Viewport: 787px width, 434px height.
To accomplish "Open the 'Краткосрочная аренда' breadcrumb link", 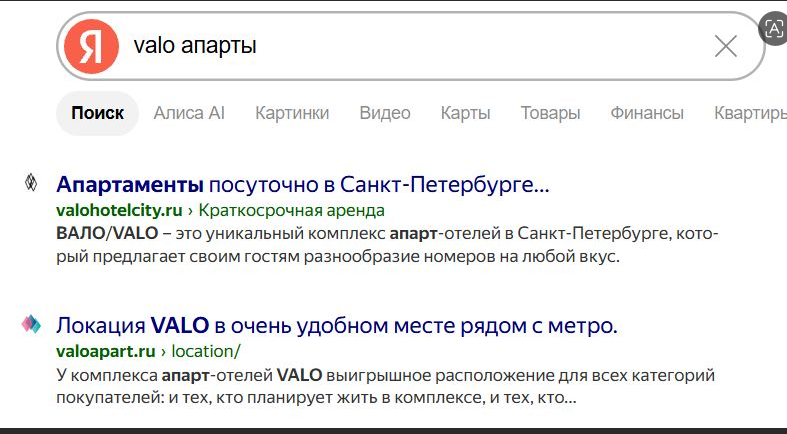I will click(x=292, y=210).
